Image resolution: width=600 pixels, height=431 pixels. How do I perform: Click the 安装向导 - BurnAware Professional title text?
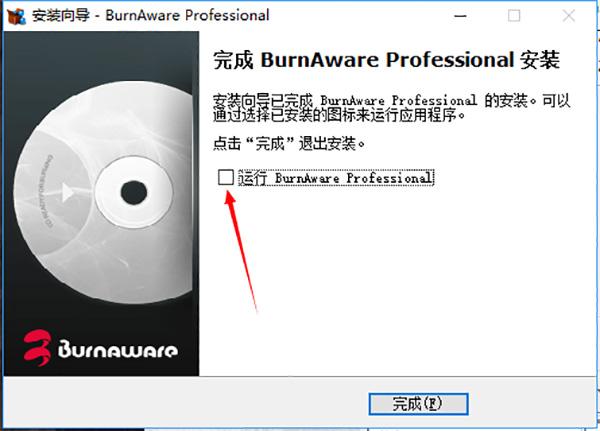click(150, 15)
